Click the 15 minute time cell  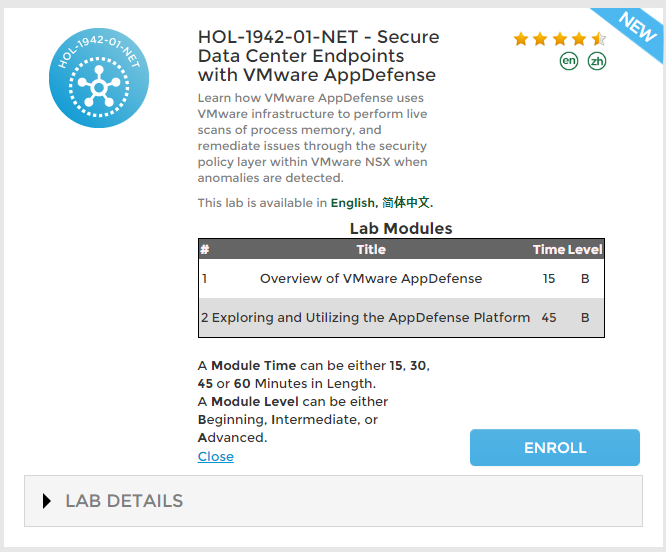coord(549,279)
